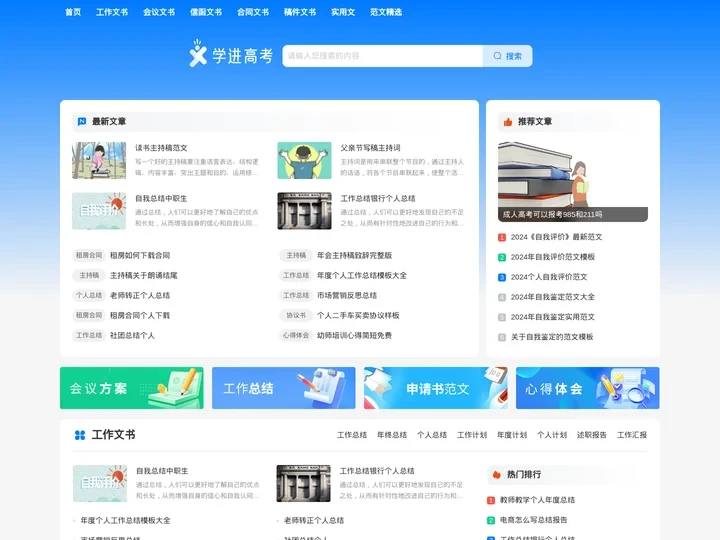Click the 最新文章 section icon
The image size is (720, 540).
[x=82, y=121]
